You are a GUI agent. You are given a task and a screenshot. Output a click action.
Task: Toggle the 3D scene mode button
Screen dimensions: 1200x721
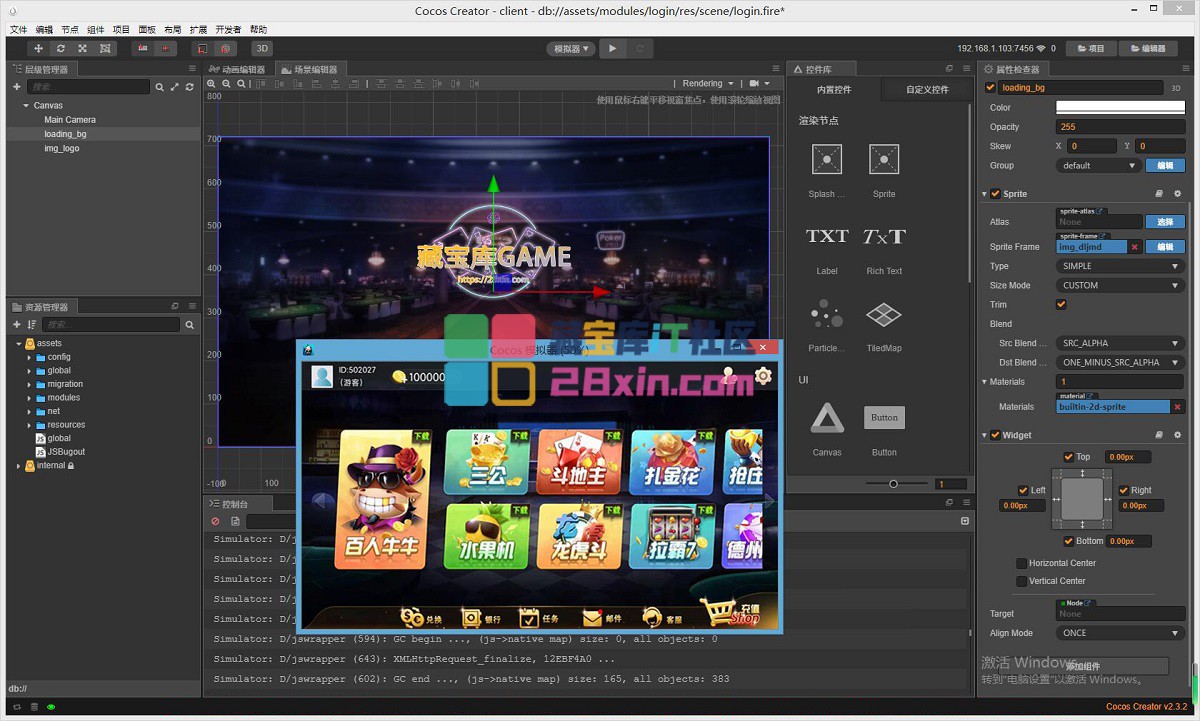coord(262,48)
